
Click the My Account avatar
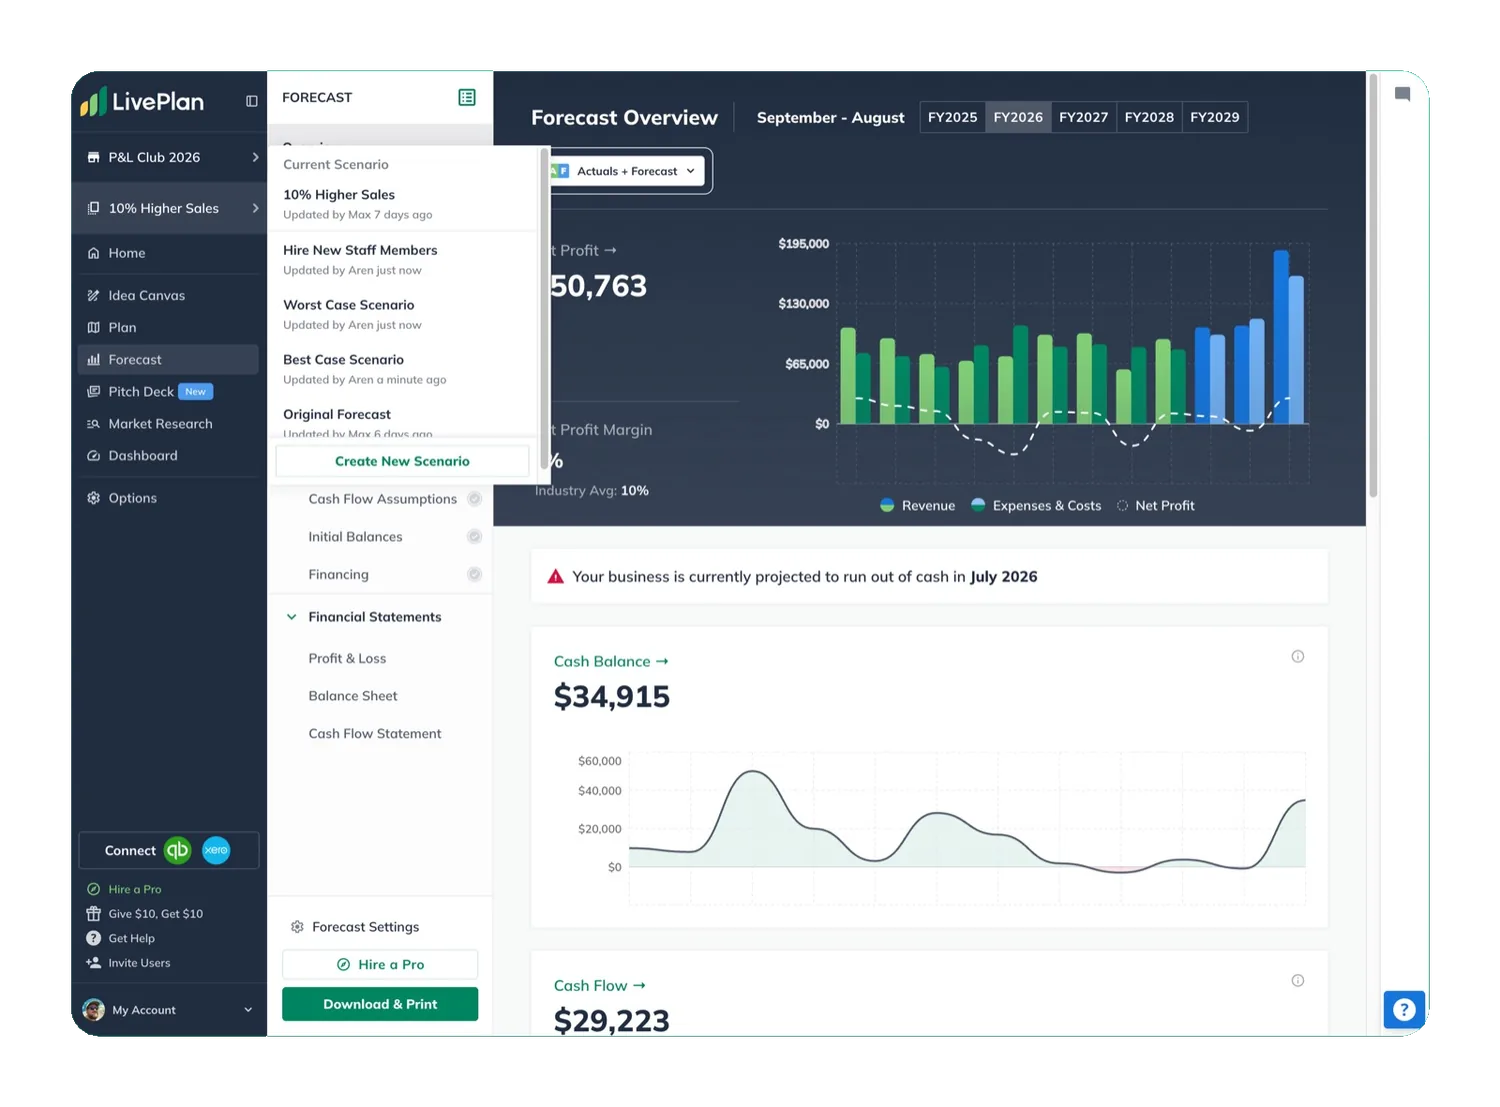(x=94, y=1010)
